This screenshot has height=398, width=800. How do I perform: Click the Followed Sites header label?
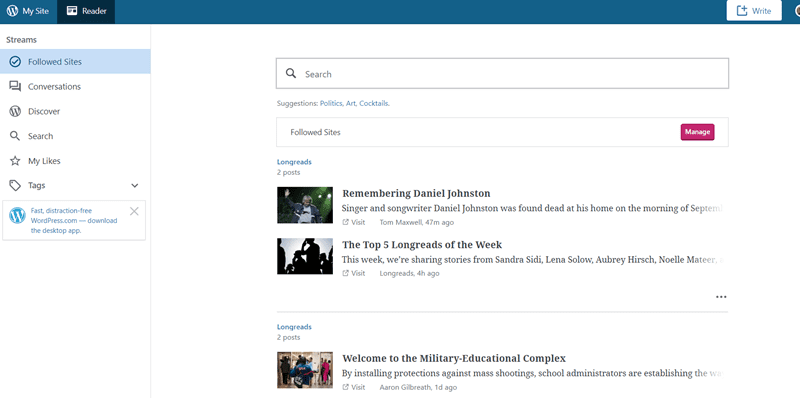[315, 132]
